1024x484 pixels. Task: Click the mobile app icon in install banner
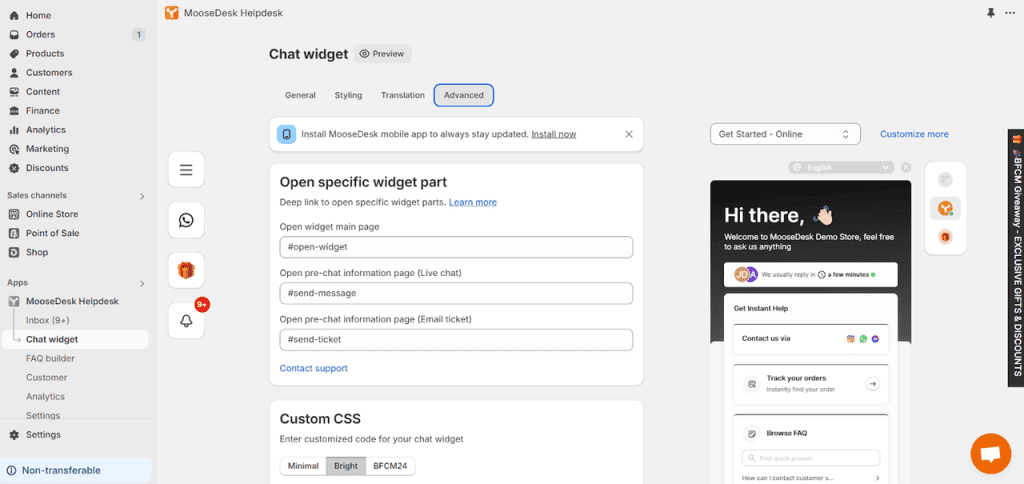[x=286, y=134]
